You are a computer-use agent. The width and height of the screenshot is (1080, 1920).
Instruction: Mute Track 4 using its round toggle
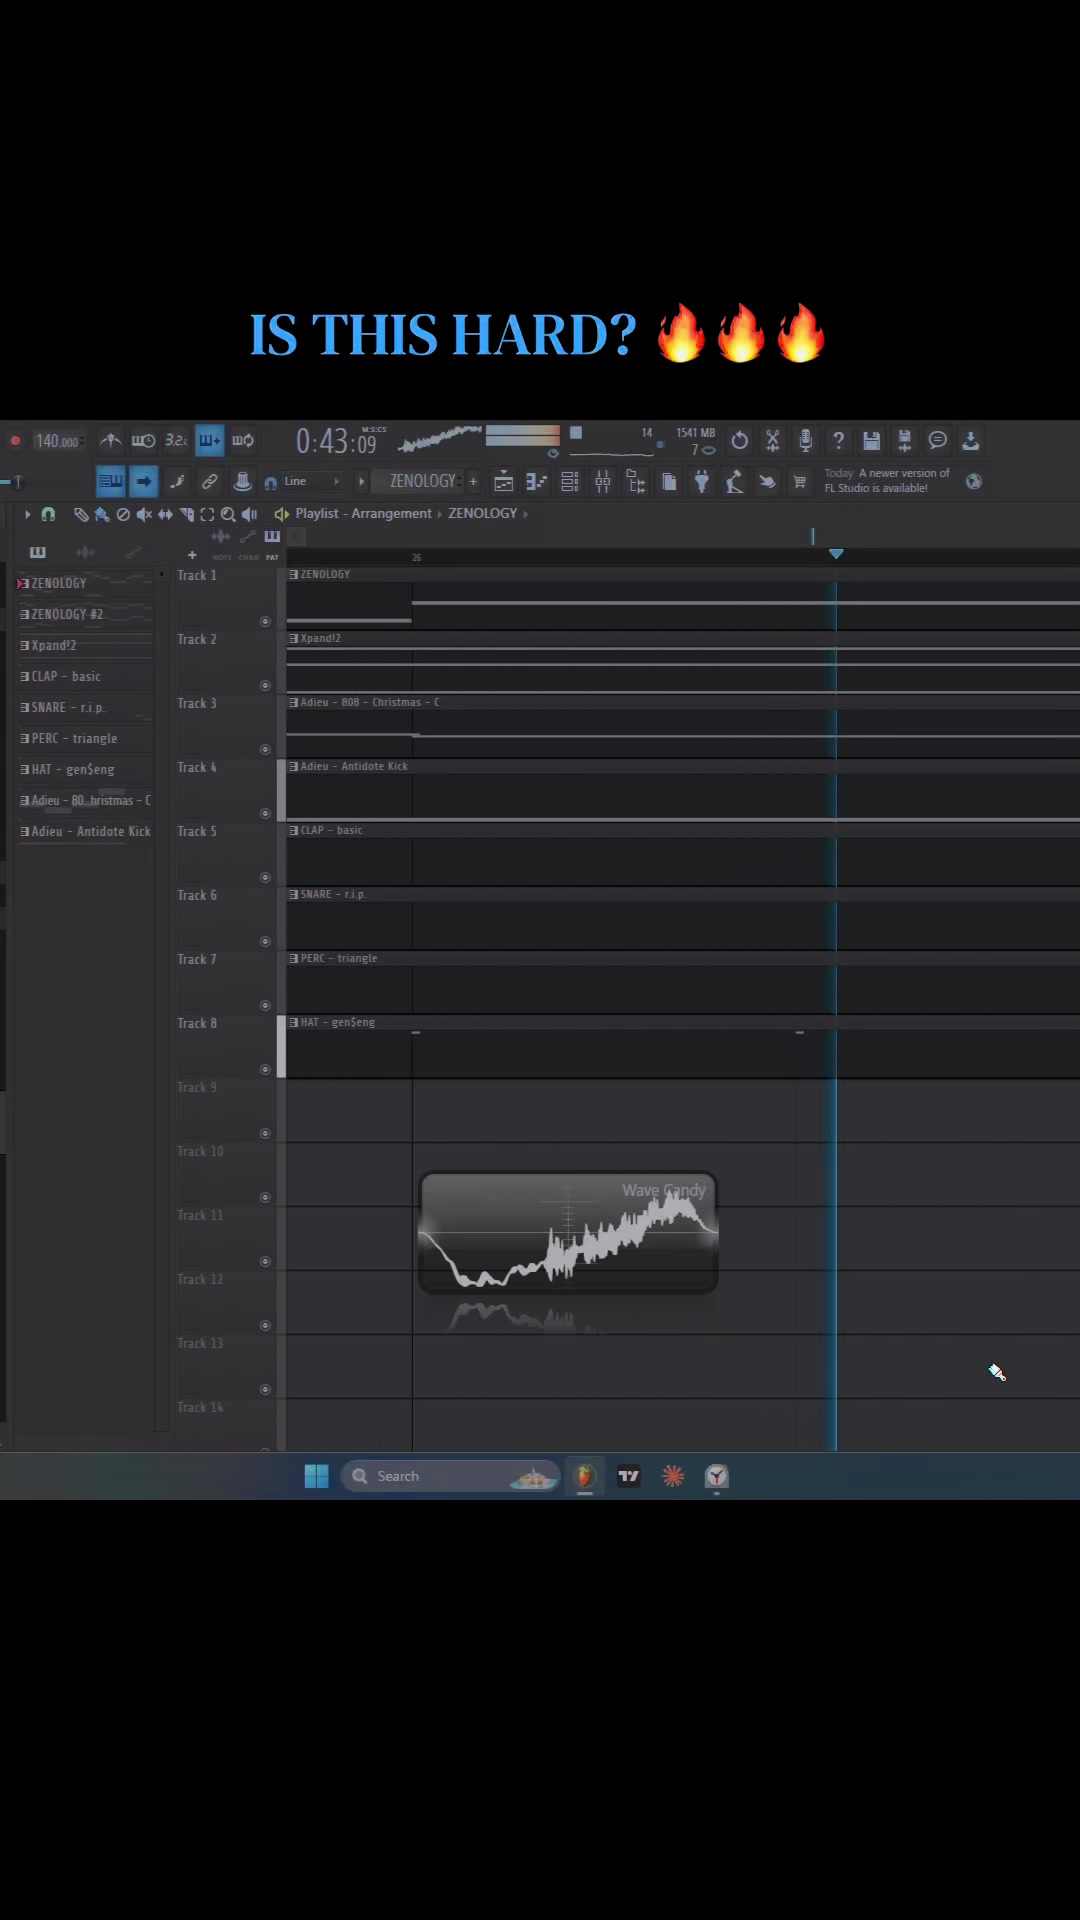(265, 813)
